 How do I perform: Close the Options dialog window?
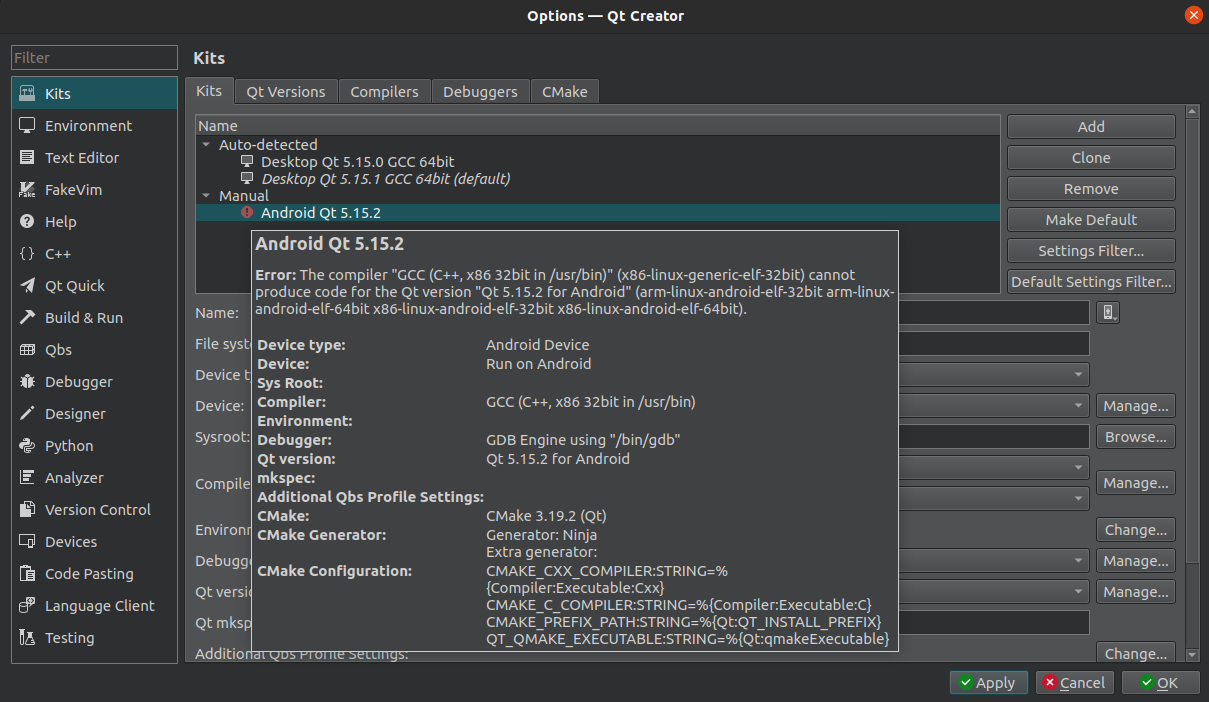click(1193, 15)
